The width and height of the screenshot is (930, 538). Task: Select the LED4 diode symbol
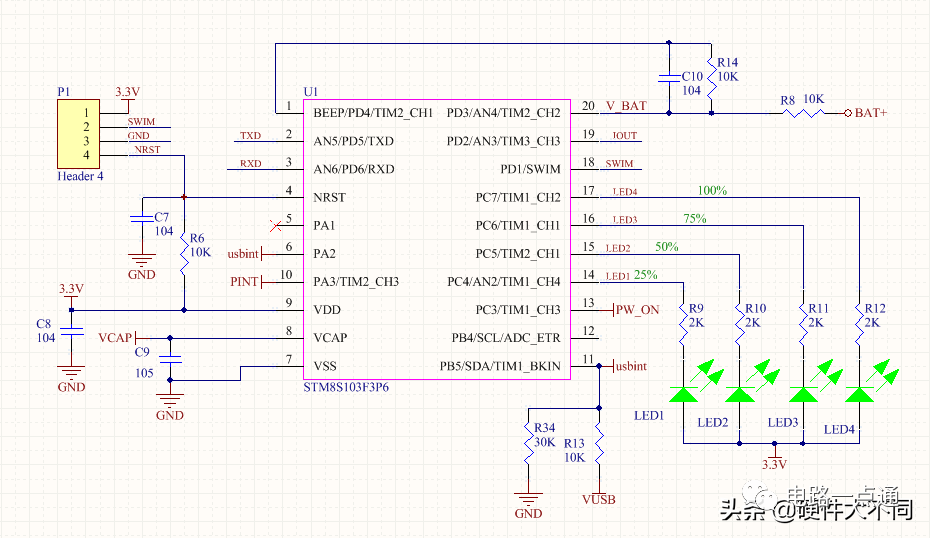tap(858, 393)
